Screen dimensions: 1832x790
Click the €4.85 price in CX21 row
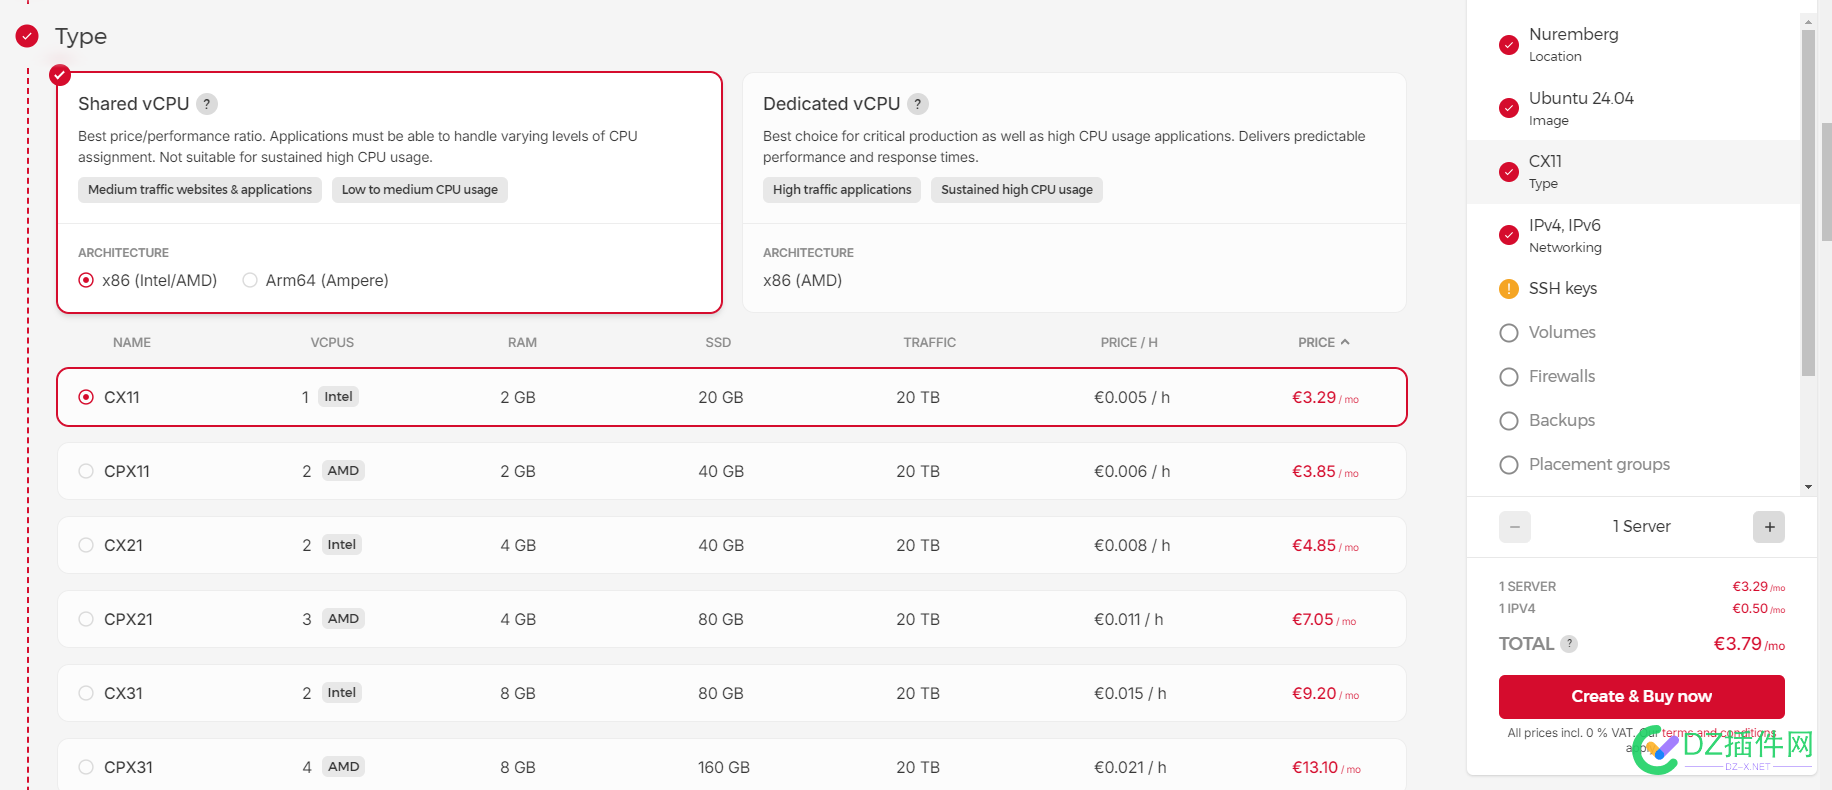pyautogui.click(x=1314, y=545)
